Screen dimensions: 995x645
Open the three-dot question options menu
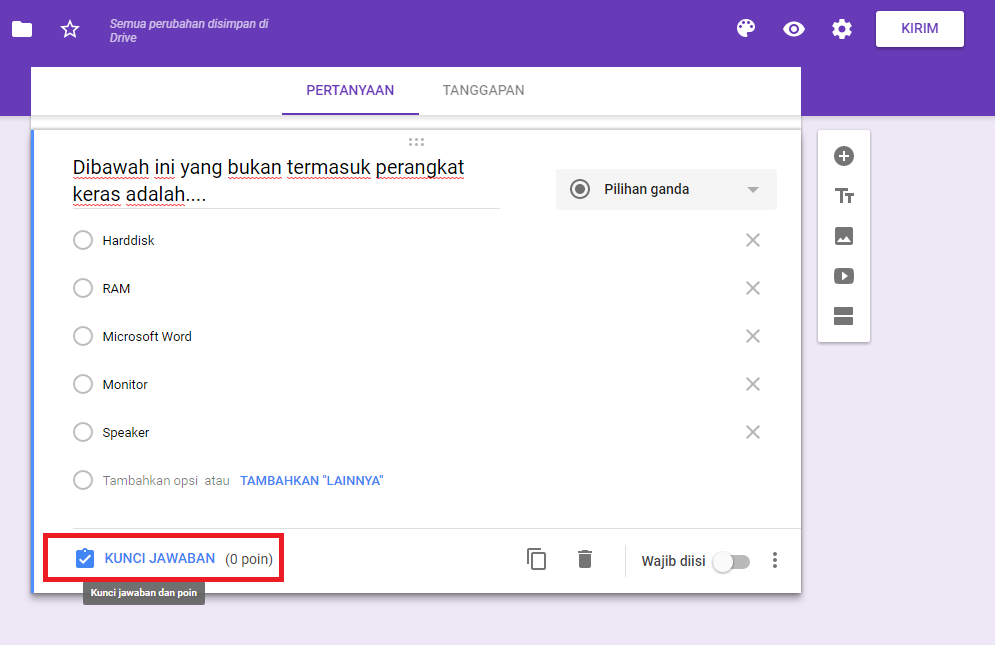click(x=775, y=560)
